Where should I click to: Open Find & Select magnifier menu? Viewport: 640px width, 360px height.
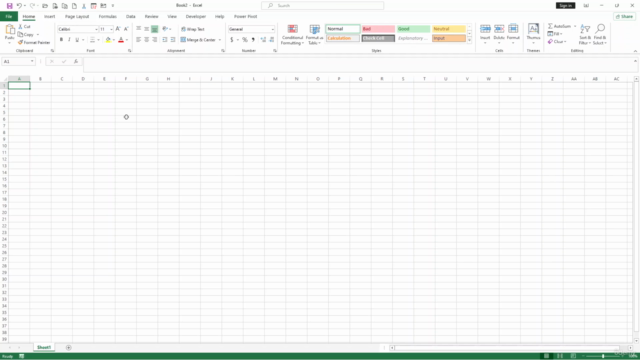tap(600, 35)
